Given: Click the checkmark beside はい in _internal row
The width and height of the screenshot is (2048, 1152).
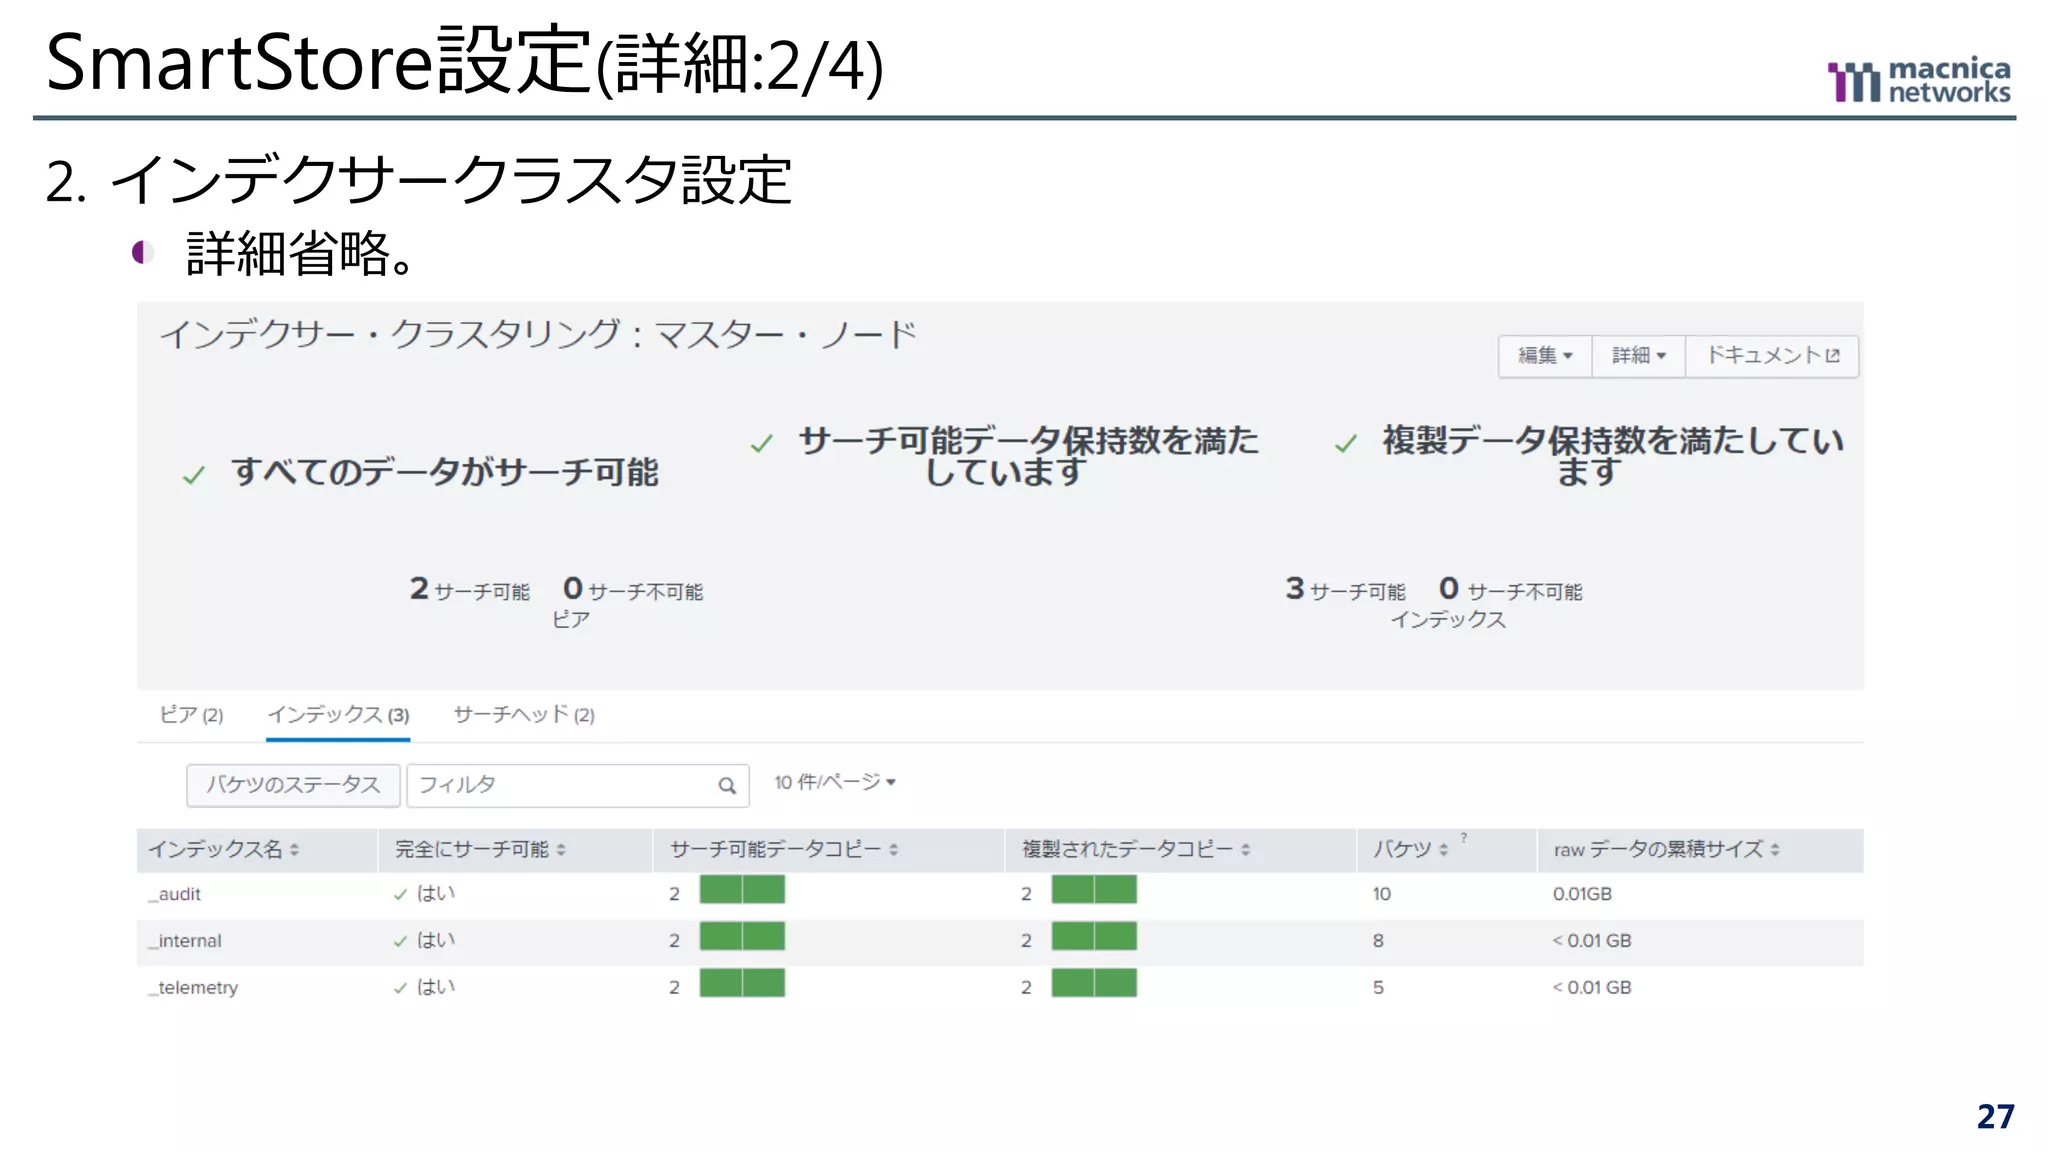Looking at the screenshot, I should 400,942.
